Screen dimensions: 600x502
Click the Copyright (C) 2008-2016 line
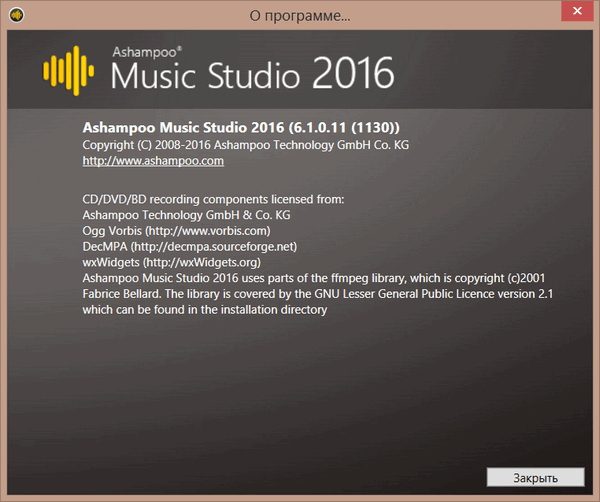[246, 145]
